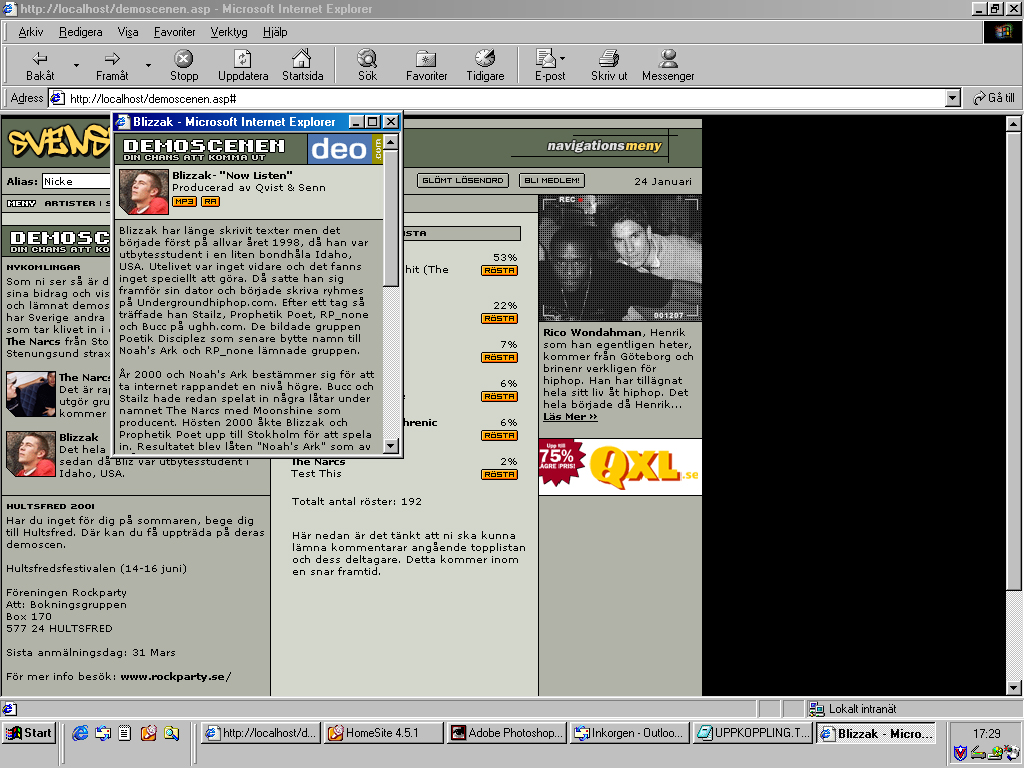Click popup scrollbar up arrow
The width and height of the screenshot is (1024, 768).
[x=391, y=142]
